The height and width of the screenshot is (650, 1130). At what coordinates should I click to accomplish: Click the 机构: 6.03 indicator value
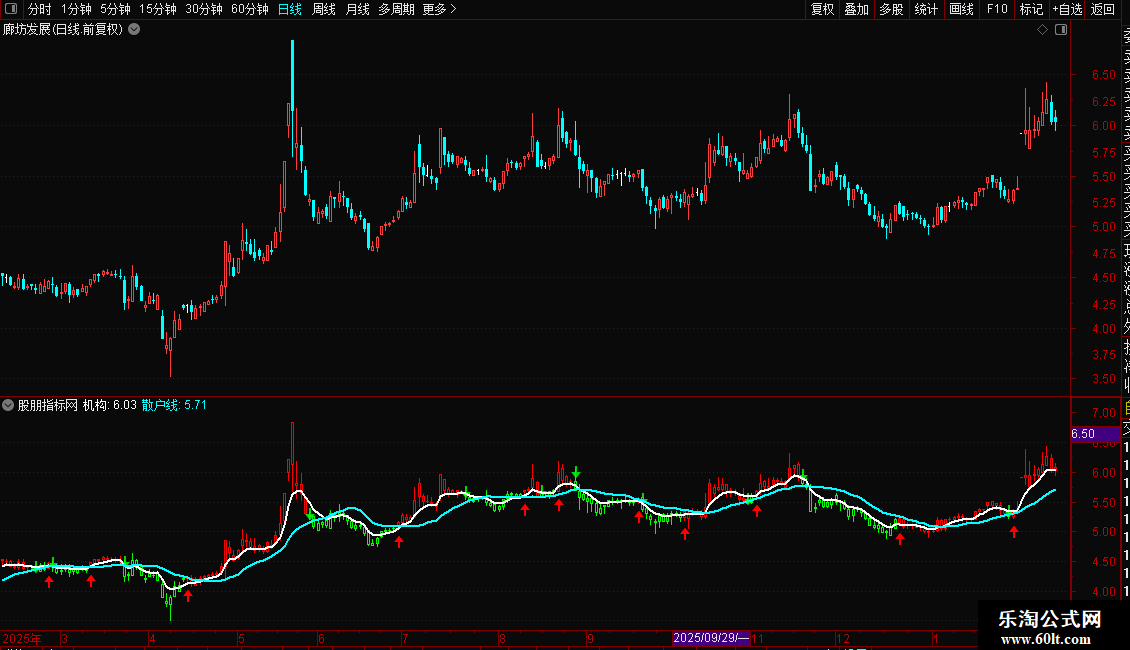pos(110,405)
